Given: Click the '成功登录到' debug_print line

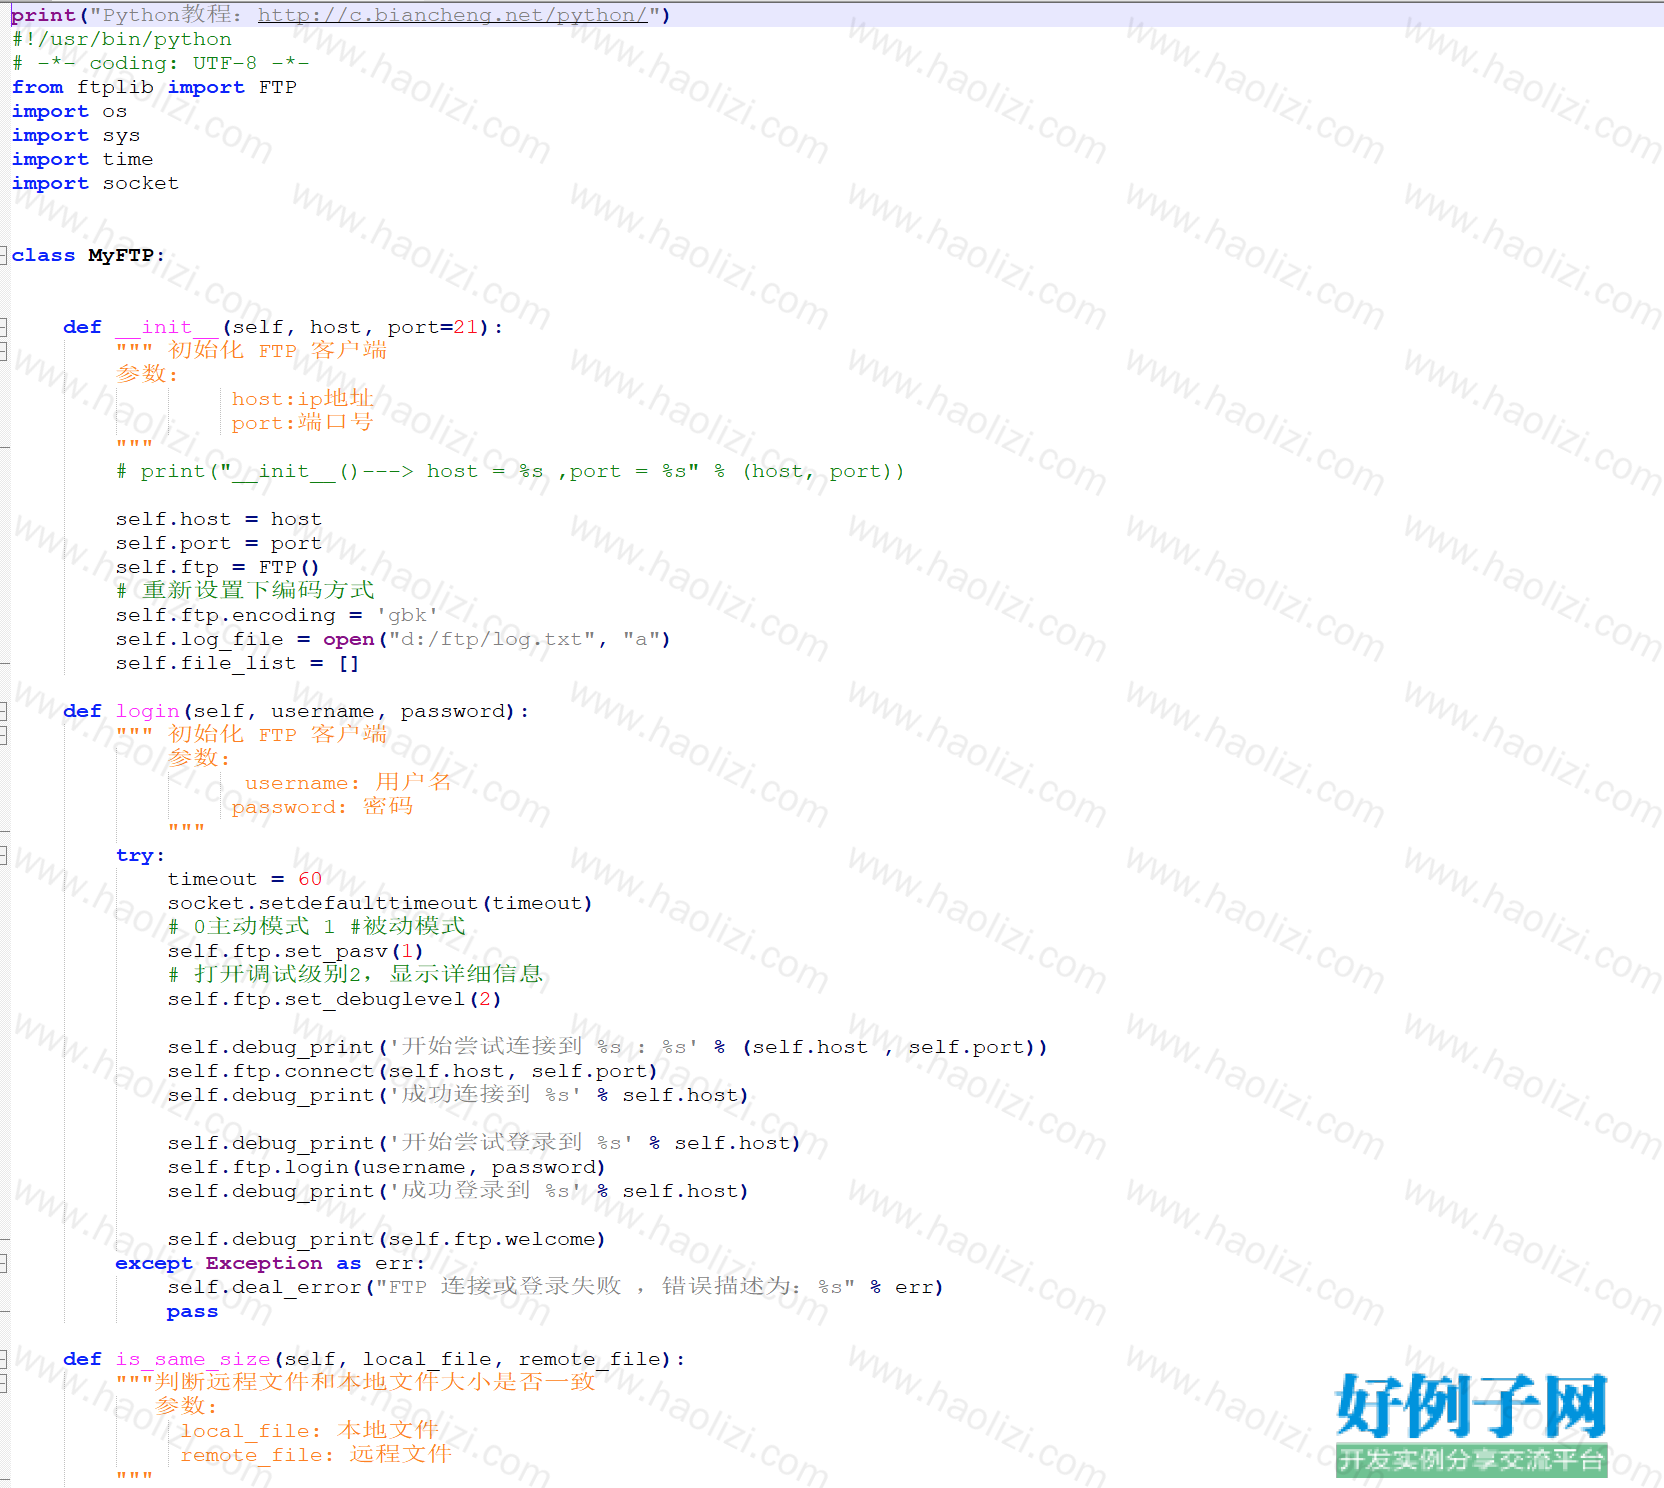Looking at the screenshot, I should coord(458,1191).
